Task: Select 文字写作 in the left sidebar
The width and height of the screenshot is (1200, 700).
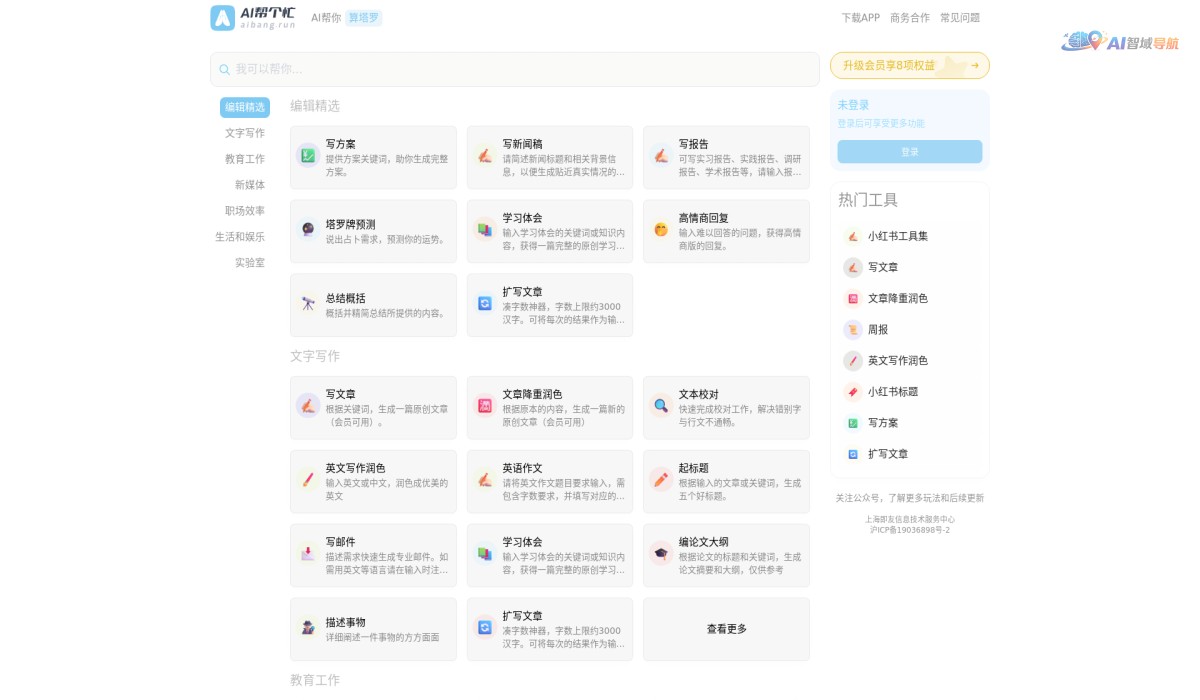Action: (x=244, y=133)
